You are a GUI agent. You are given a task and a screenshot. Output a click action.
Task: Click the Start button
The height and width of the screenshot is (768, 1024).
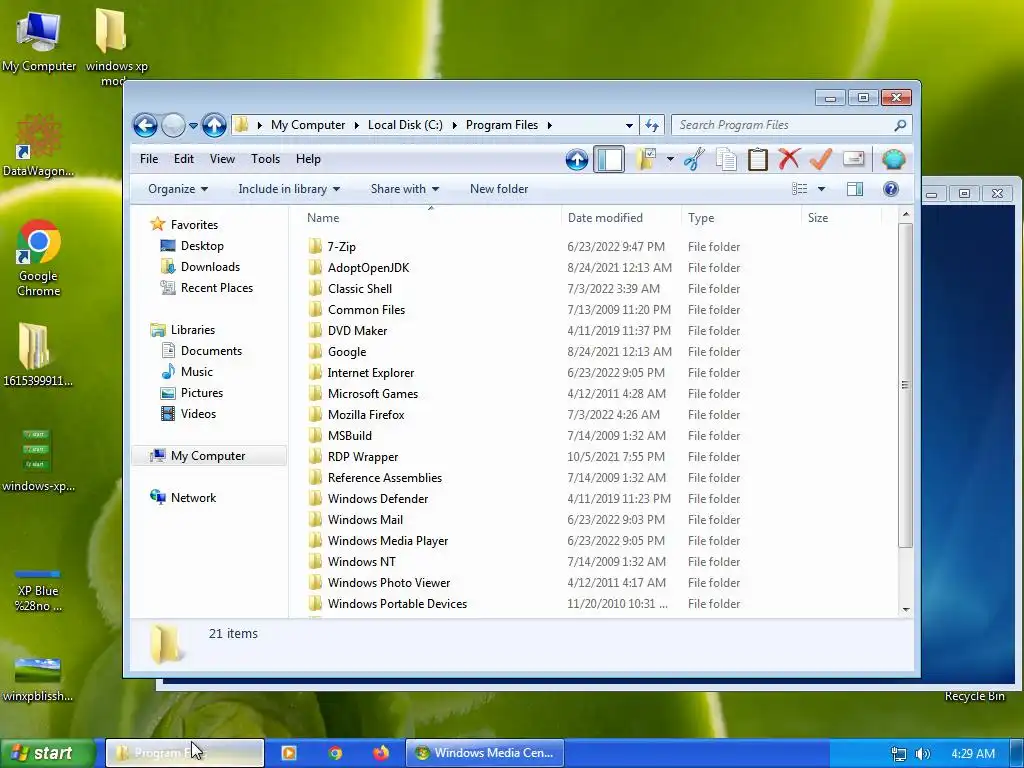[47, 753]
